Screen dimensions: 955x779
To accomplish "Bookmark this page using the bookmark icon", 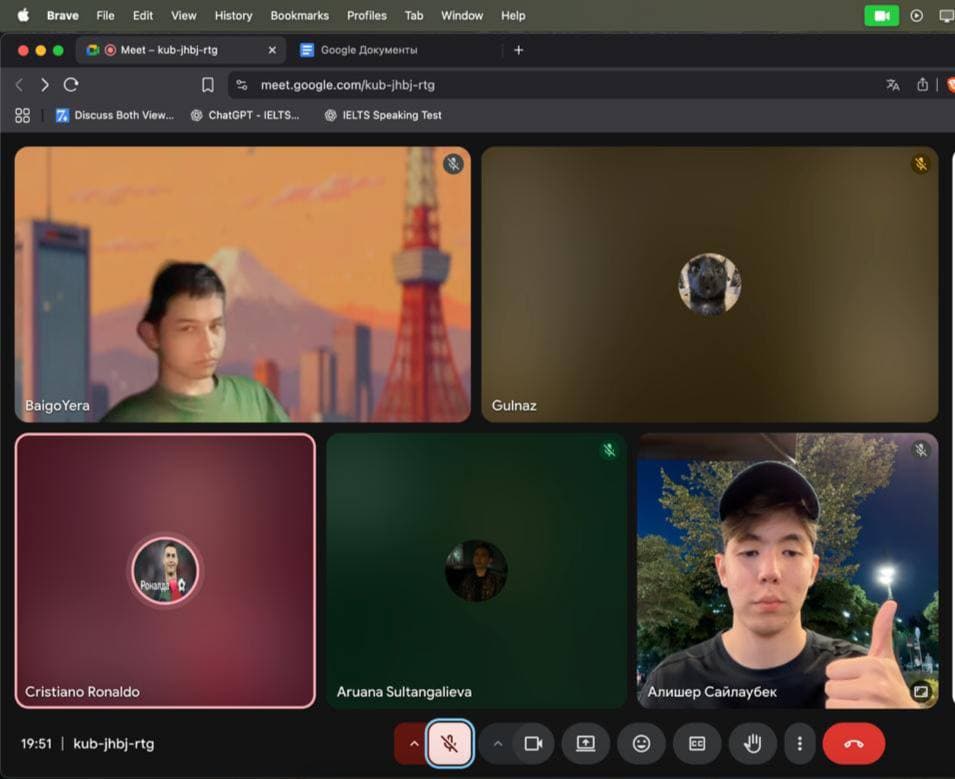I will point(208,85).
